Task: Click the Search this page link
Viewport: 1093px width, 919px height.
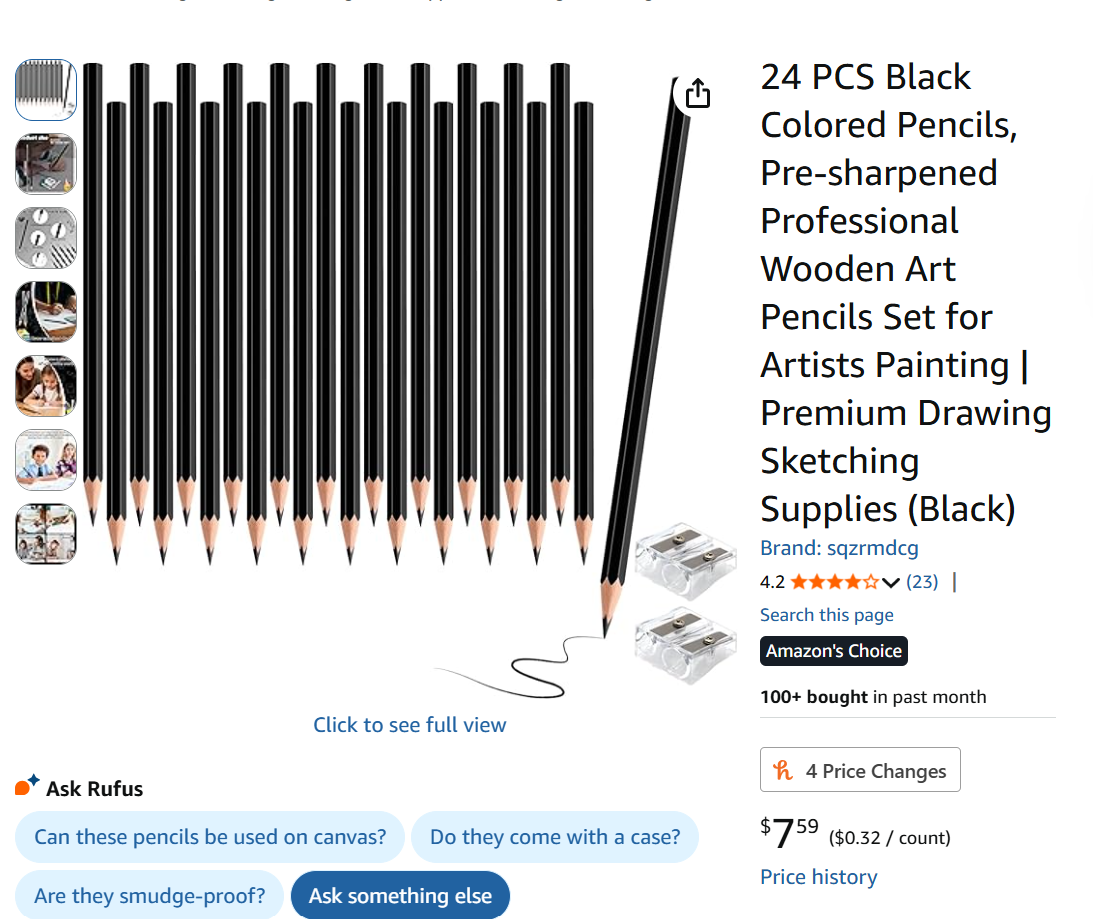Action: (x=826, y=615)
